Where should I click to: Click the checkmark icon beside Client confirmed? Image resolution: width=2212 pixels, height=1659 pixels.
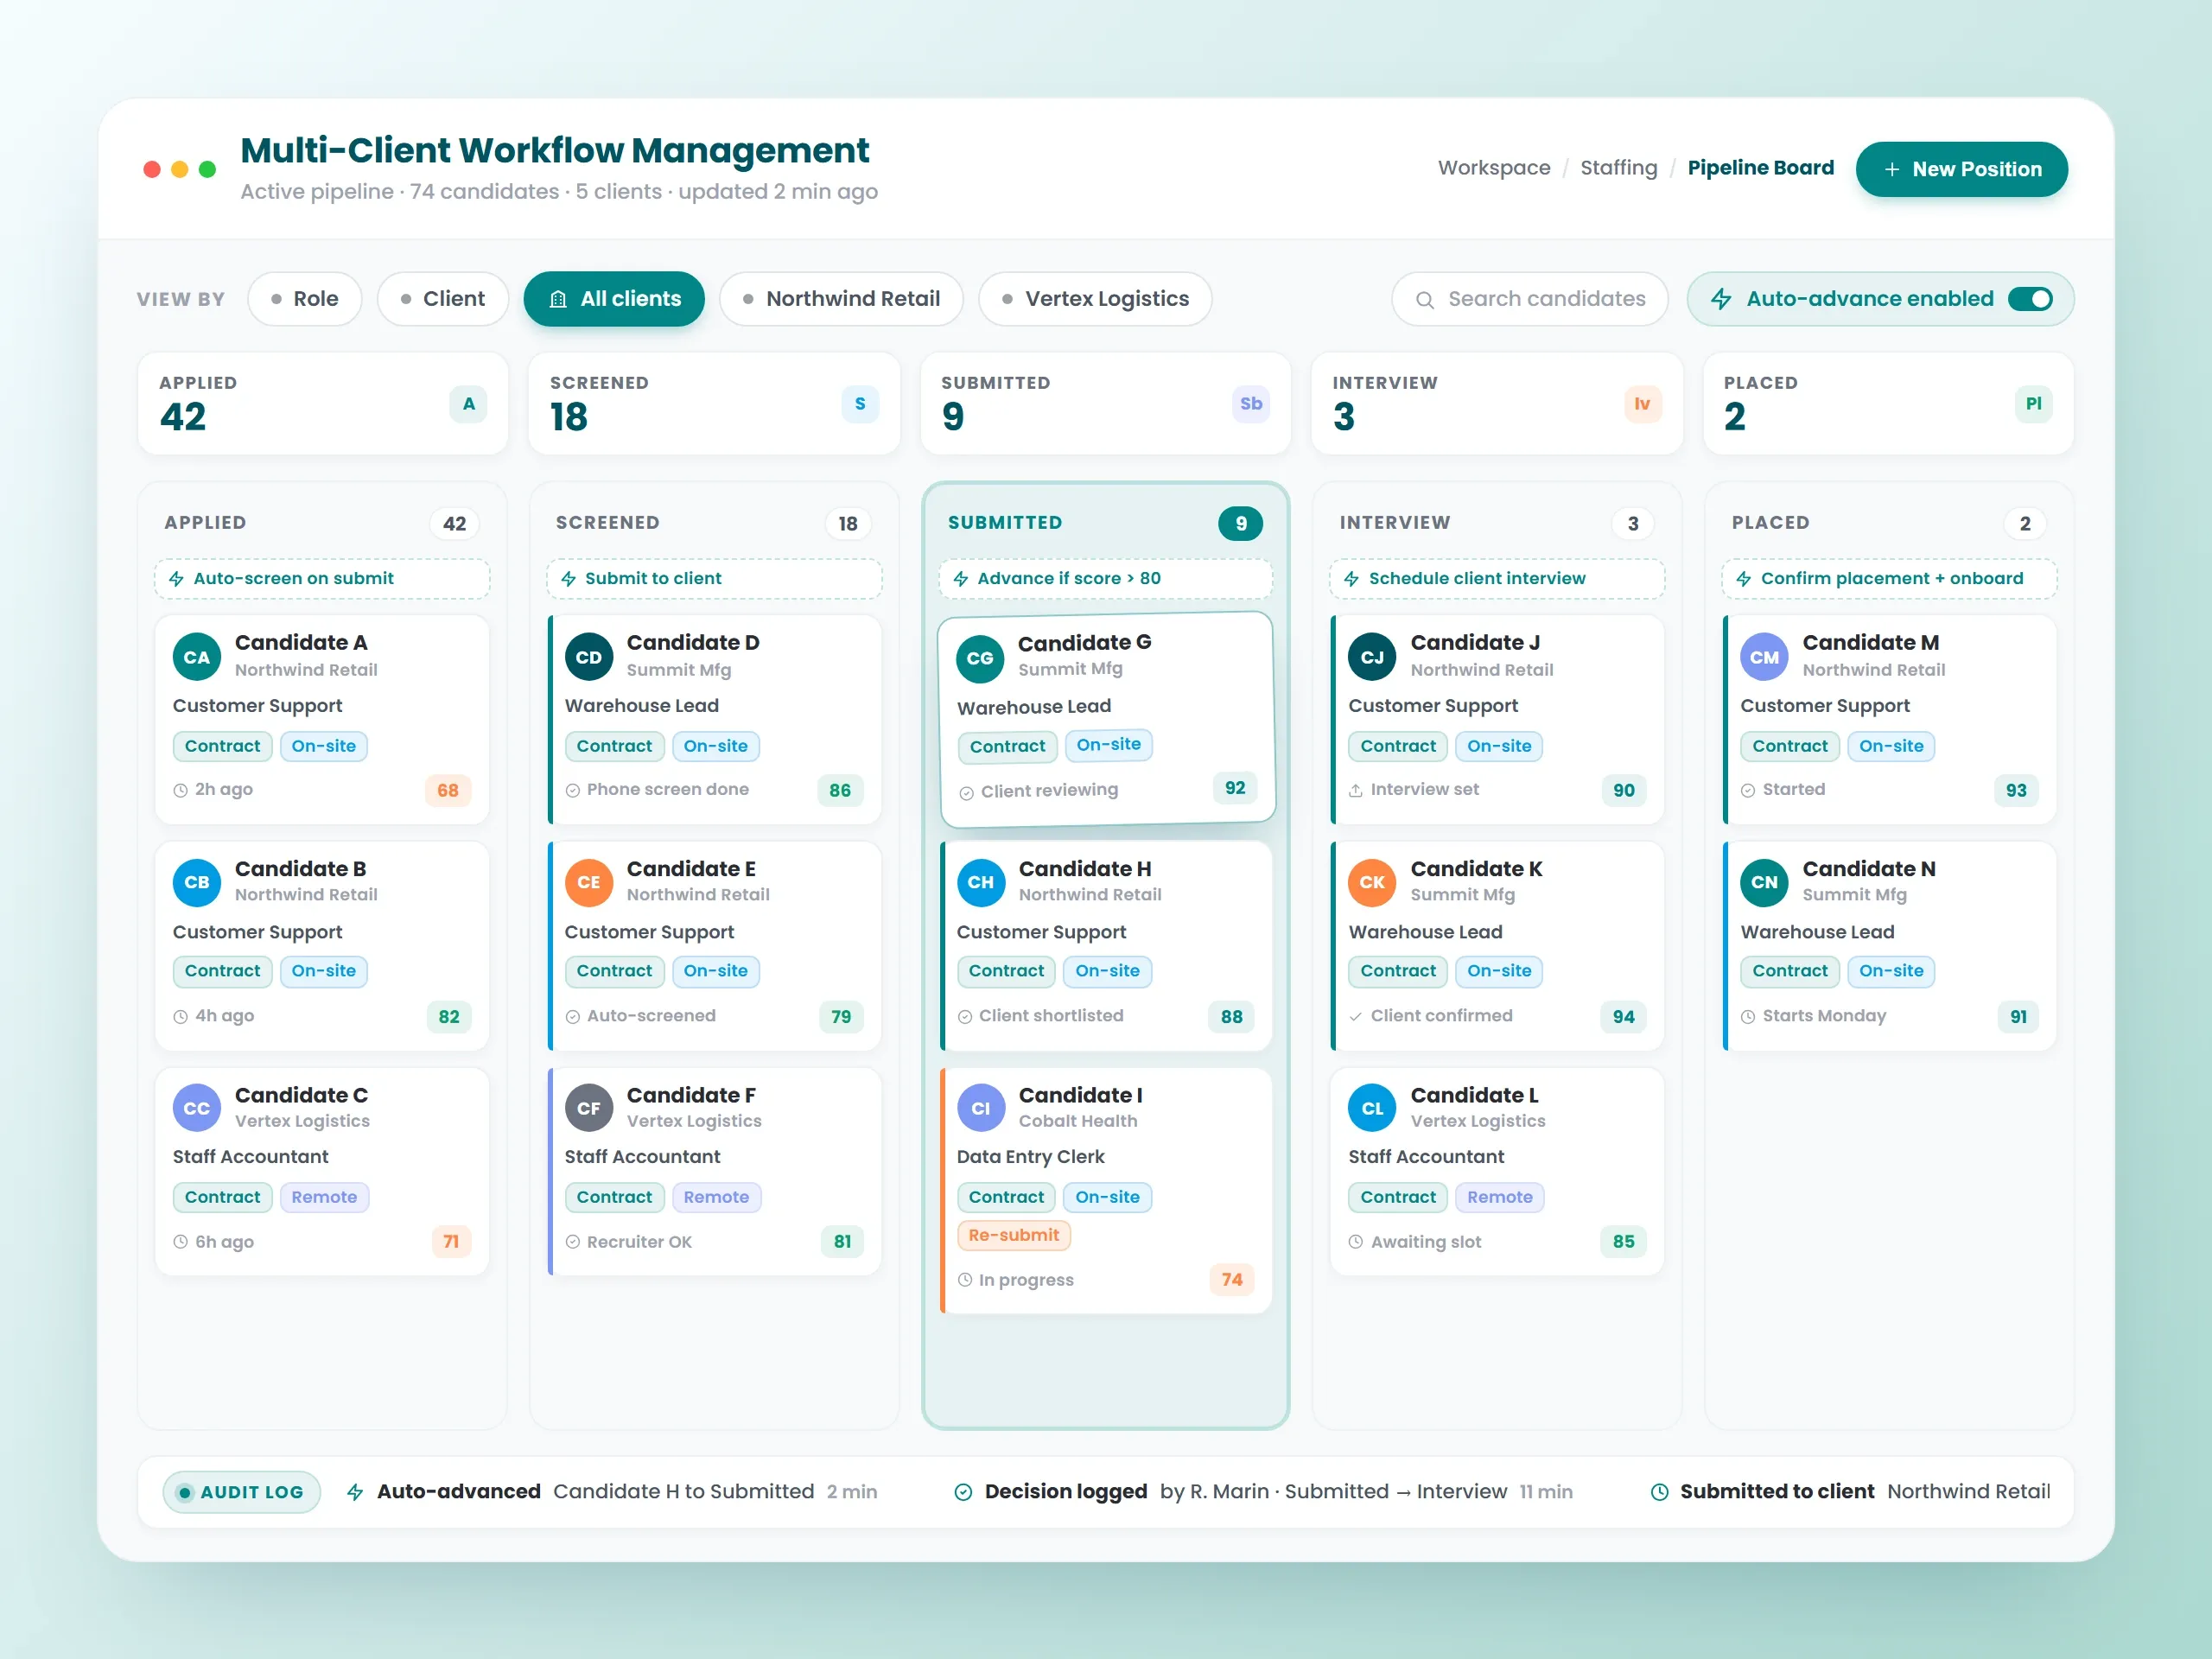[x=1356, y=1016]
